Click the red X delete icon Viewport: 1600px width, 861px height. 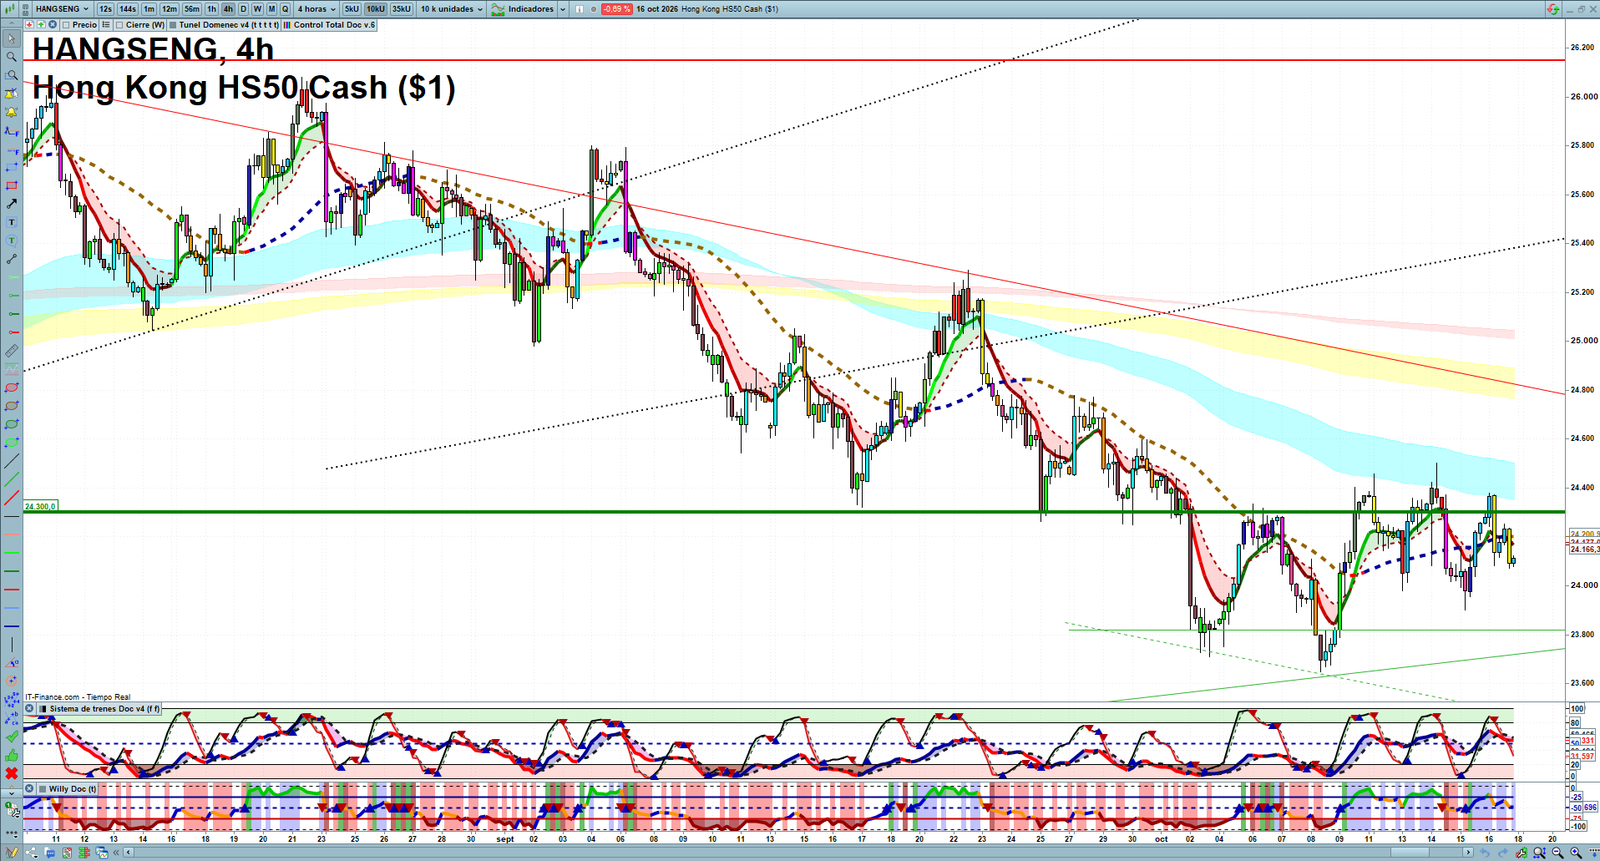pyautogui.click(x=11, y=773)
